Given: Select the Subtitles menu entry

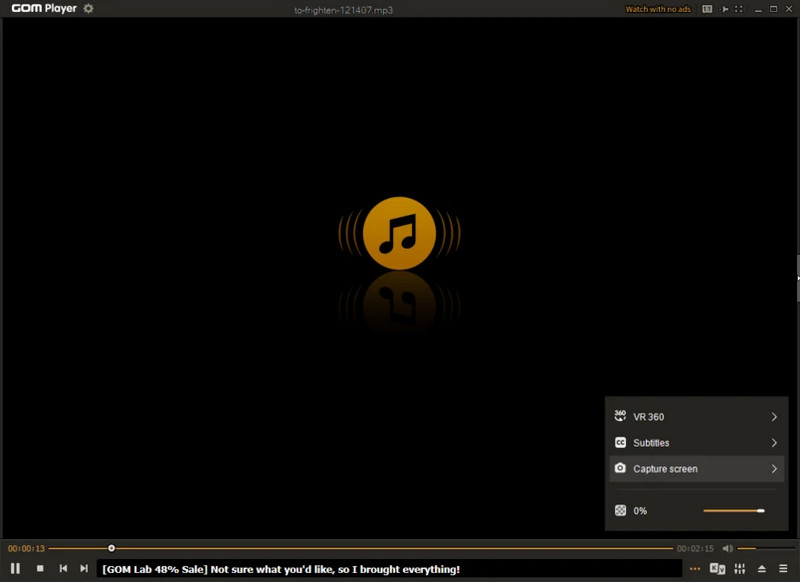Looking at the screenshot, I should coord(652,443).
